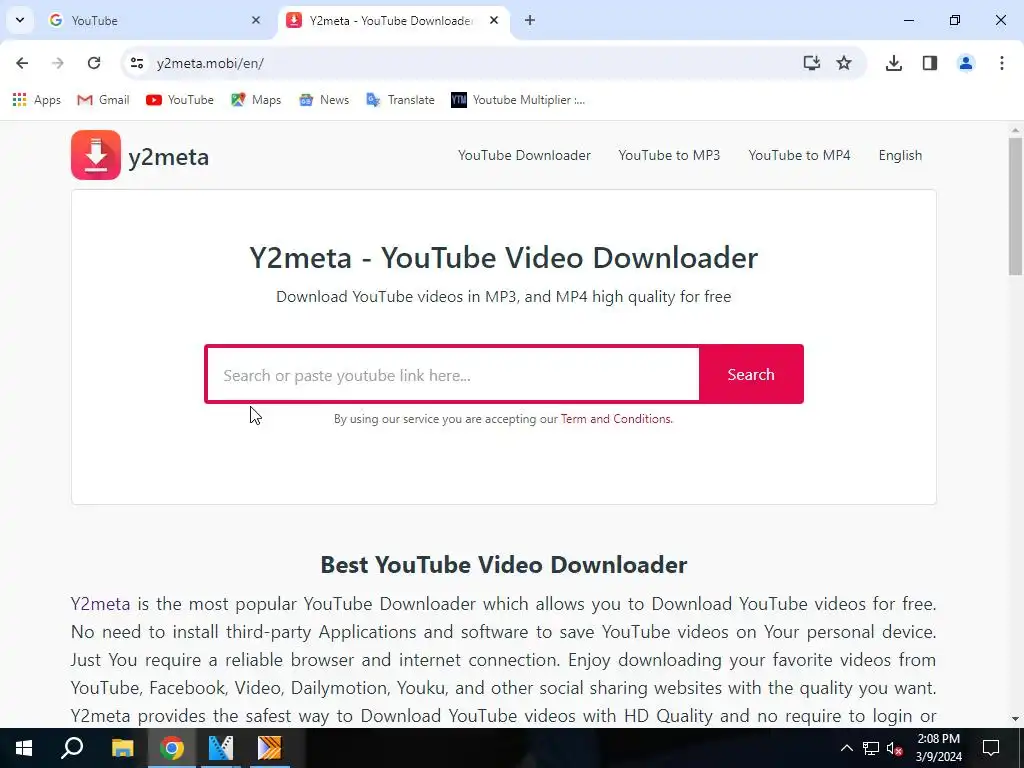This screenshot has height=768, width=1024.
Task: Open the Translate bookmark
Action: [x=400, y=100]
